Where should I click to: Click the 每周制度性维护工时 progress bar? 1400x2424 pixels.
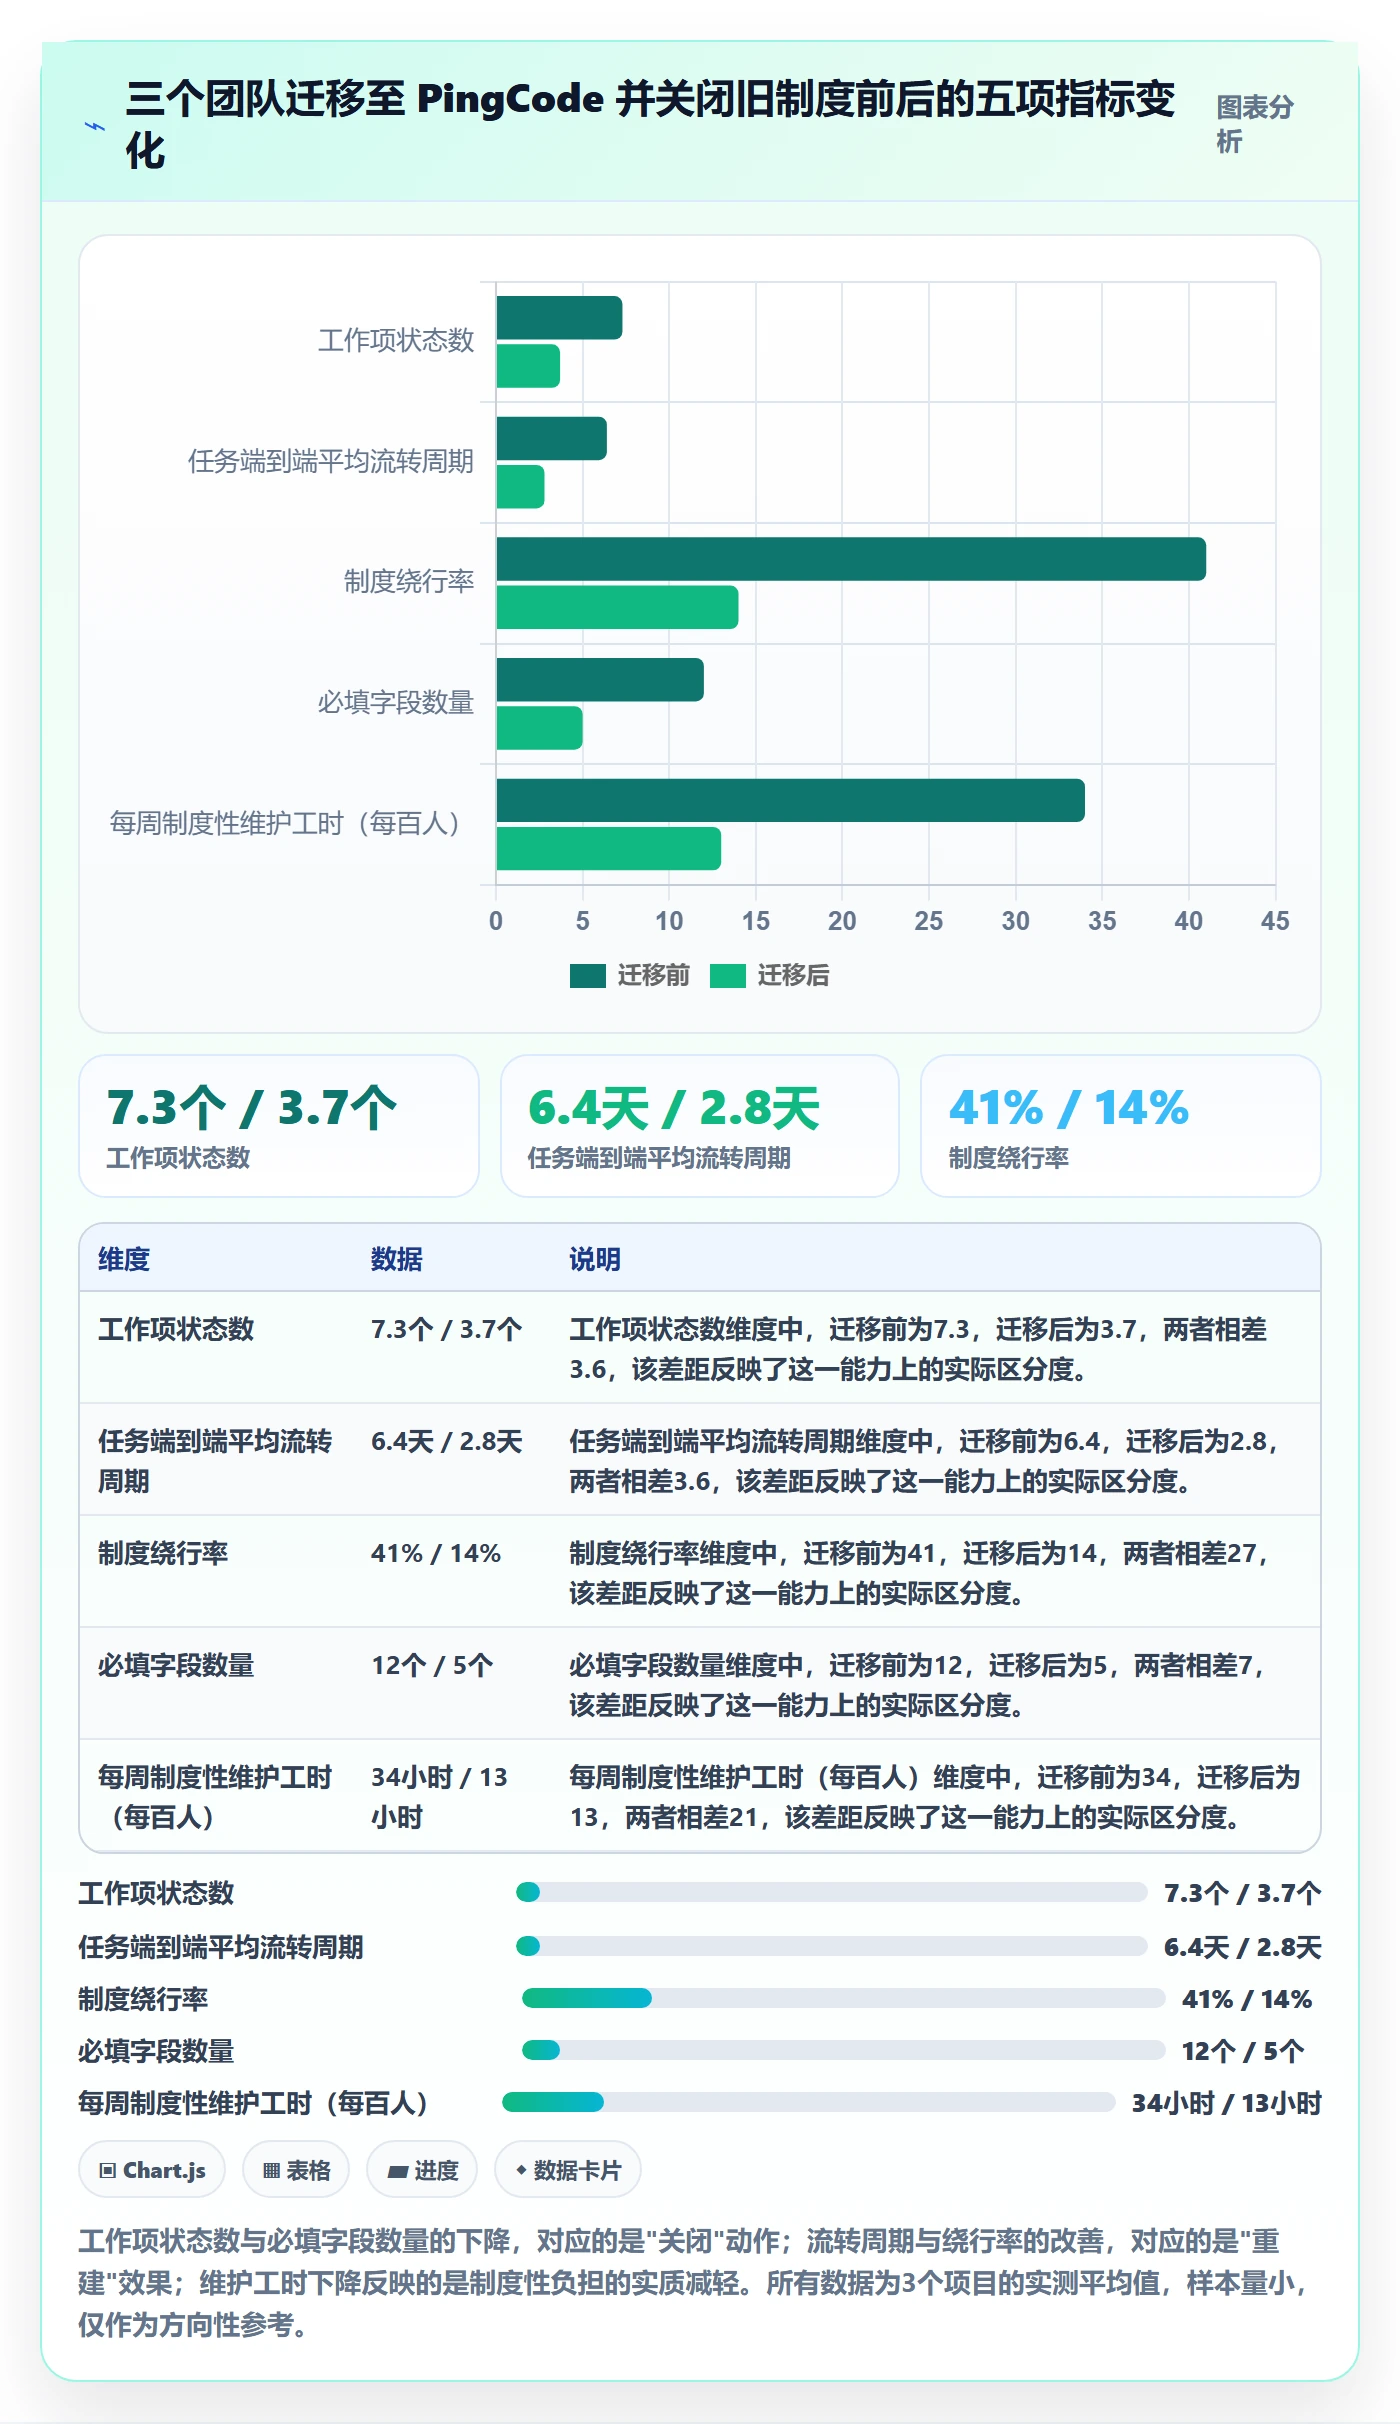tap(808, 2102)
